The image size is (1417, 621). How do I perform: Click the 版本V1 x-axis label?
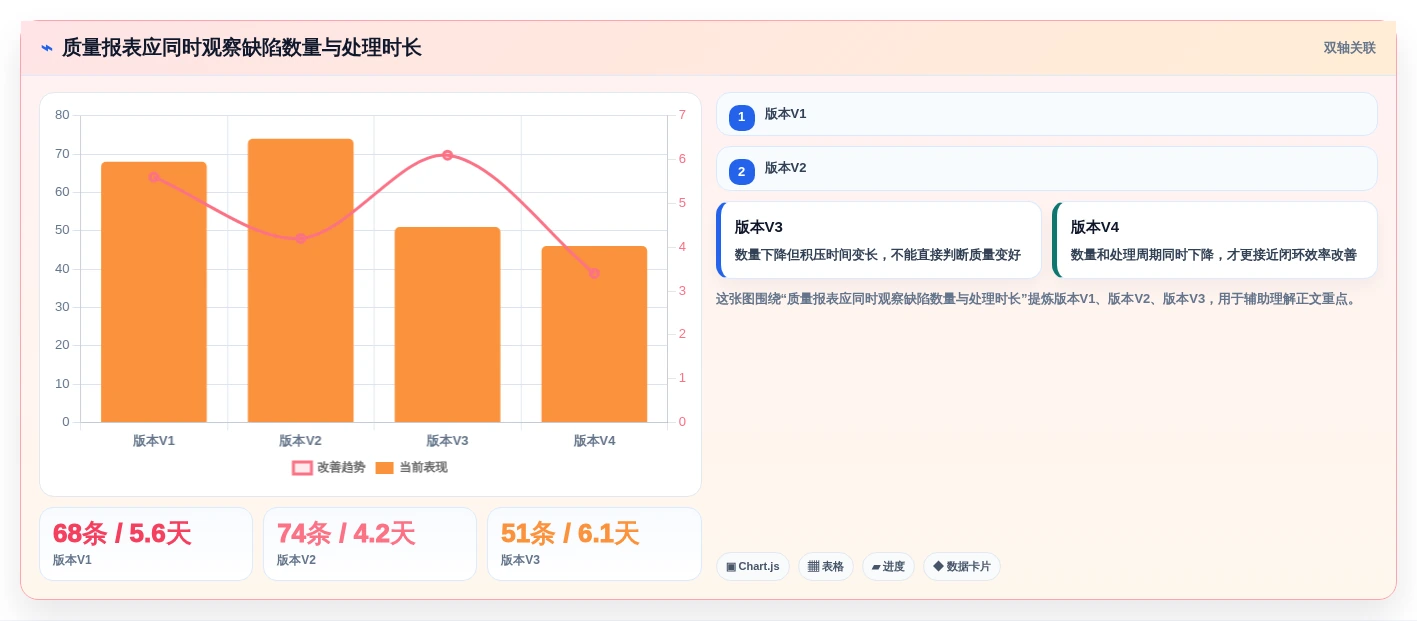pos(154,441)
